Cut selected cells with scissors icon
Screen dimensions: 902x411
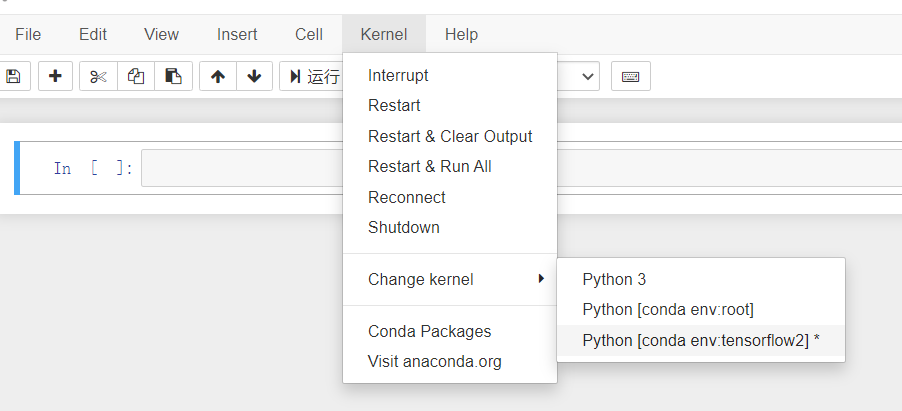(98, 76)
